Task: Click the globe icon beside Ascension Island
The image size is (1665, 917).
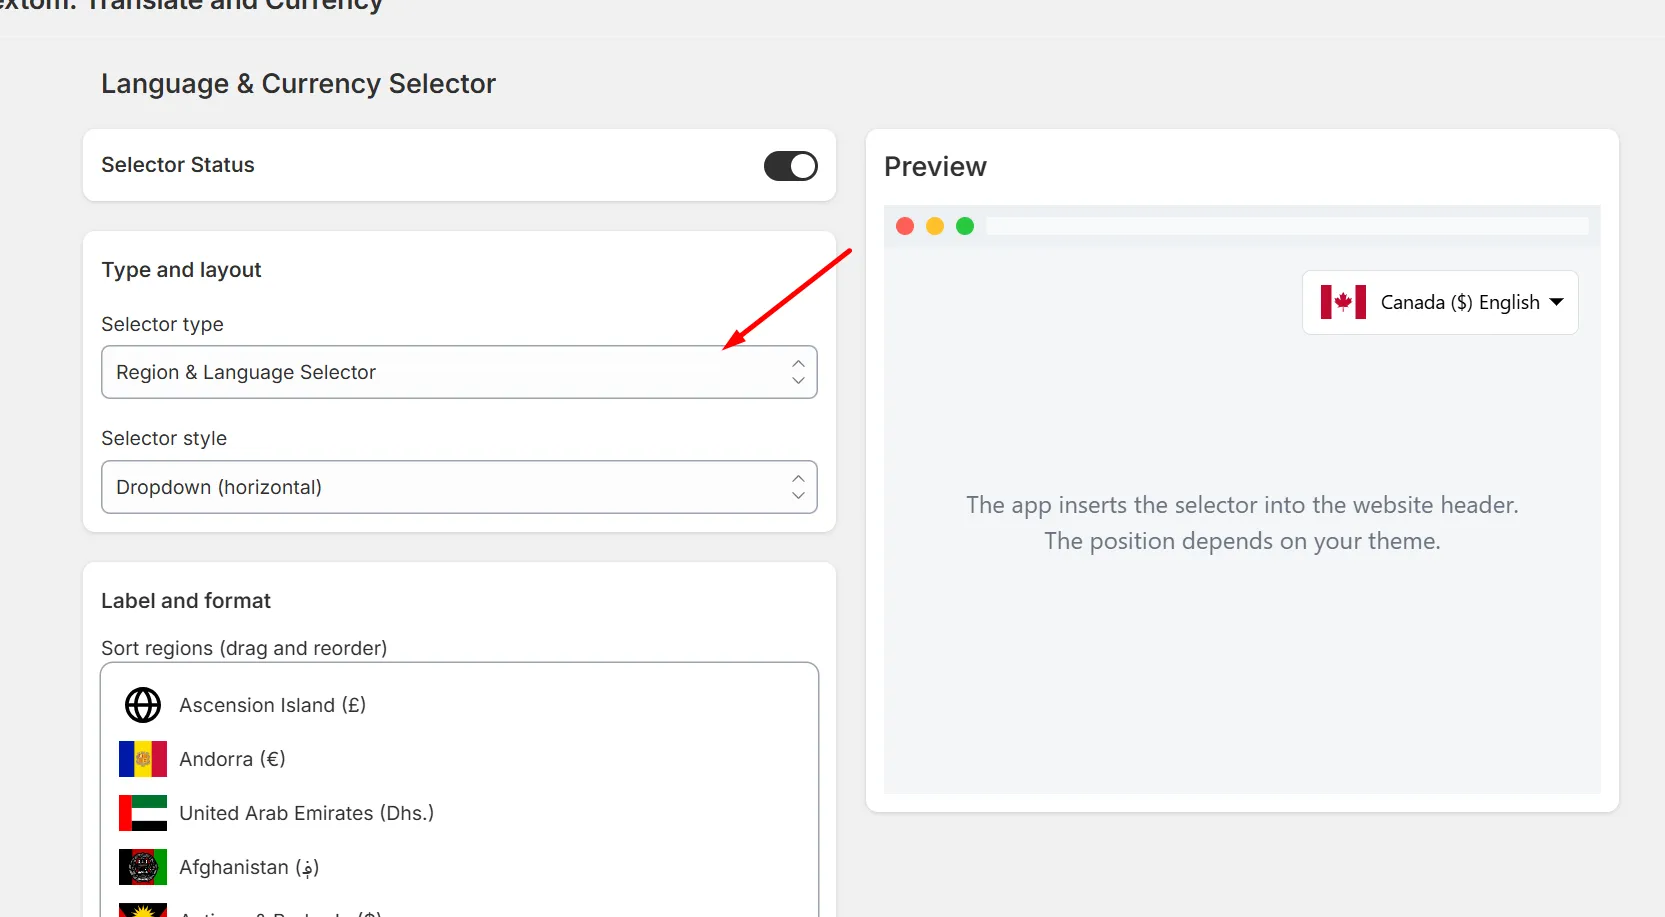Action: pos(143,705)
